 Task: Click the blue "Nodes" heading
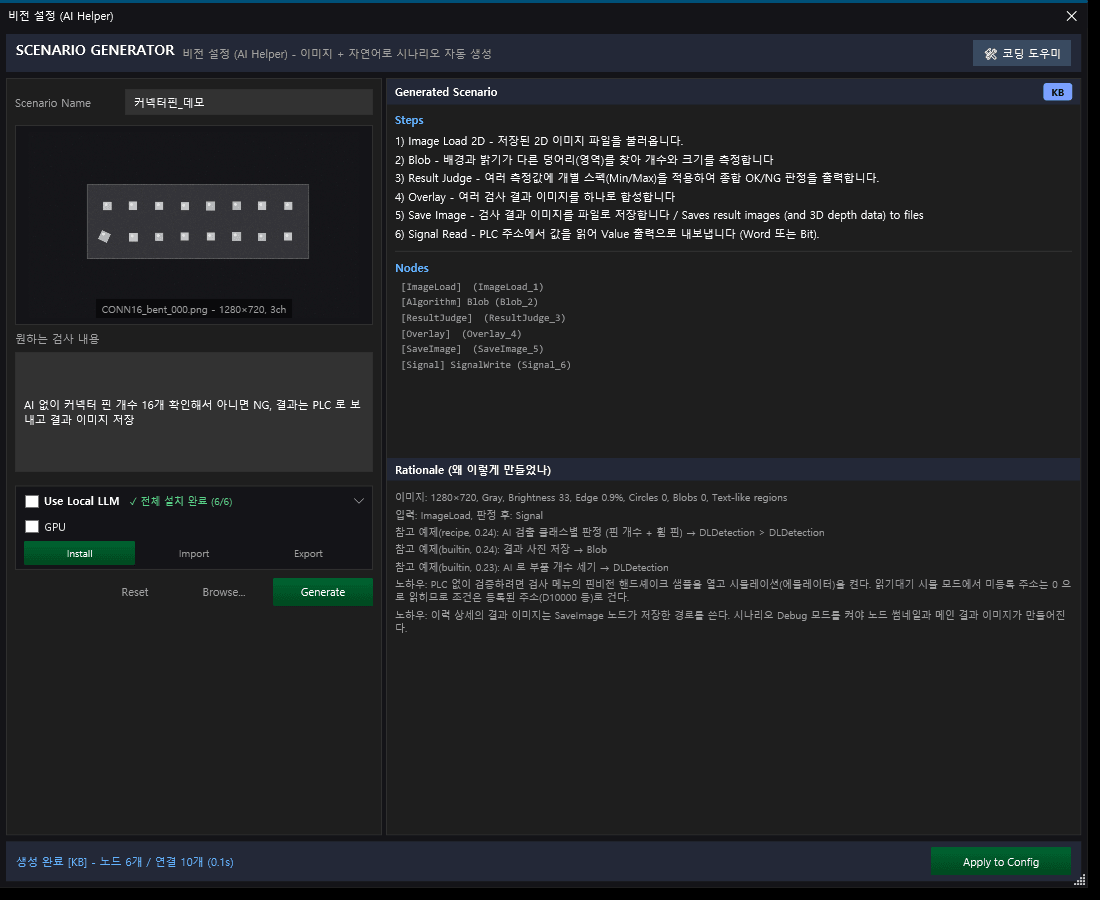[x=412, y=268]
